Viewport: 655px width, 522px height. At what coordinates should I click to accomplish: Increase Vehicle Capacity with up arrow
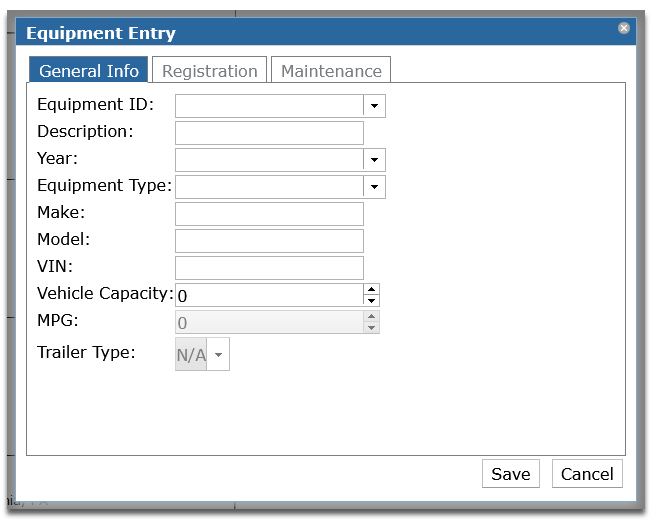tap(371, 289)
